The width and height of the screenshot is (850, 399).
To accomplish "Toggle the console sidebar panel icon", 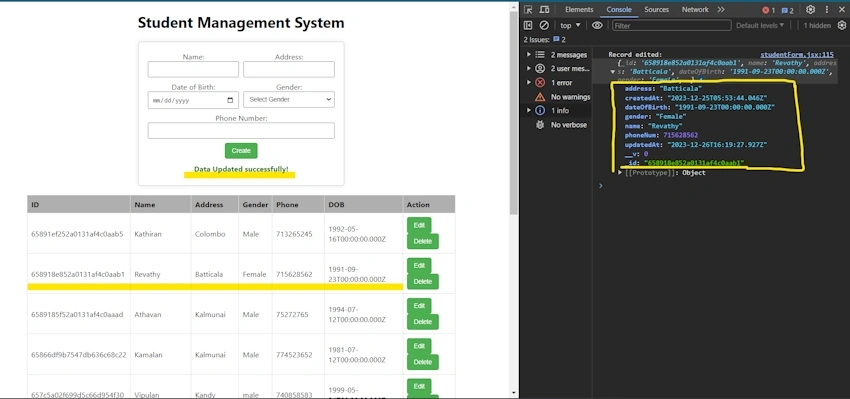I will (x=528, y=25).
